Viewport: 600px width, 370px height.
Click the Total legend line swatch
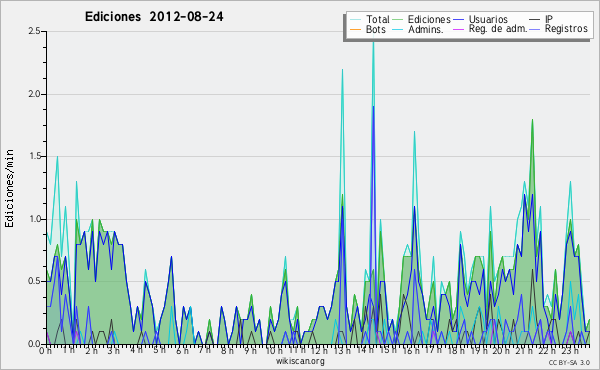tap(356, 20)
